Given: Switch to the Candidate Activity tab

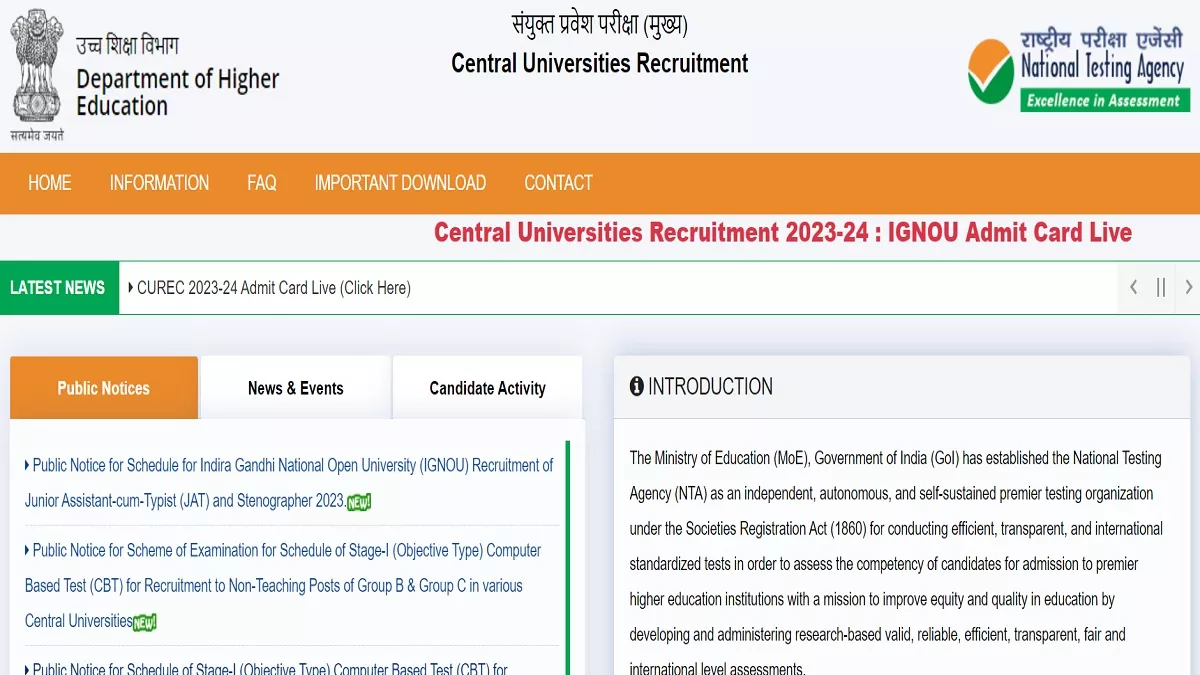Looking at the screenshot, I should tap(488, 388).
